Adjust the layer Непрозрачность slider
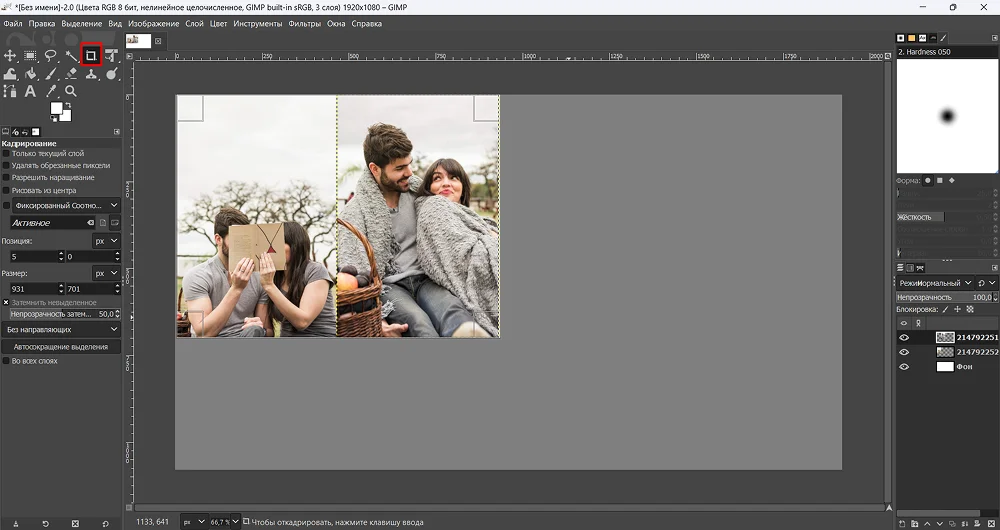Image resolution: width=1000 pixels, height=530 pixels. coord(940,297)
